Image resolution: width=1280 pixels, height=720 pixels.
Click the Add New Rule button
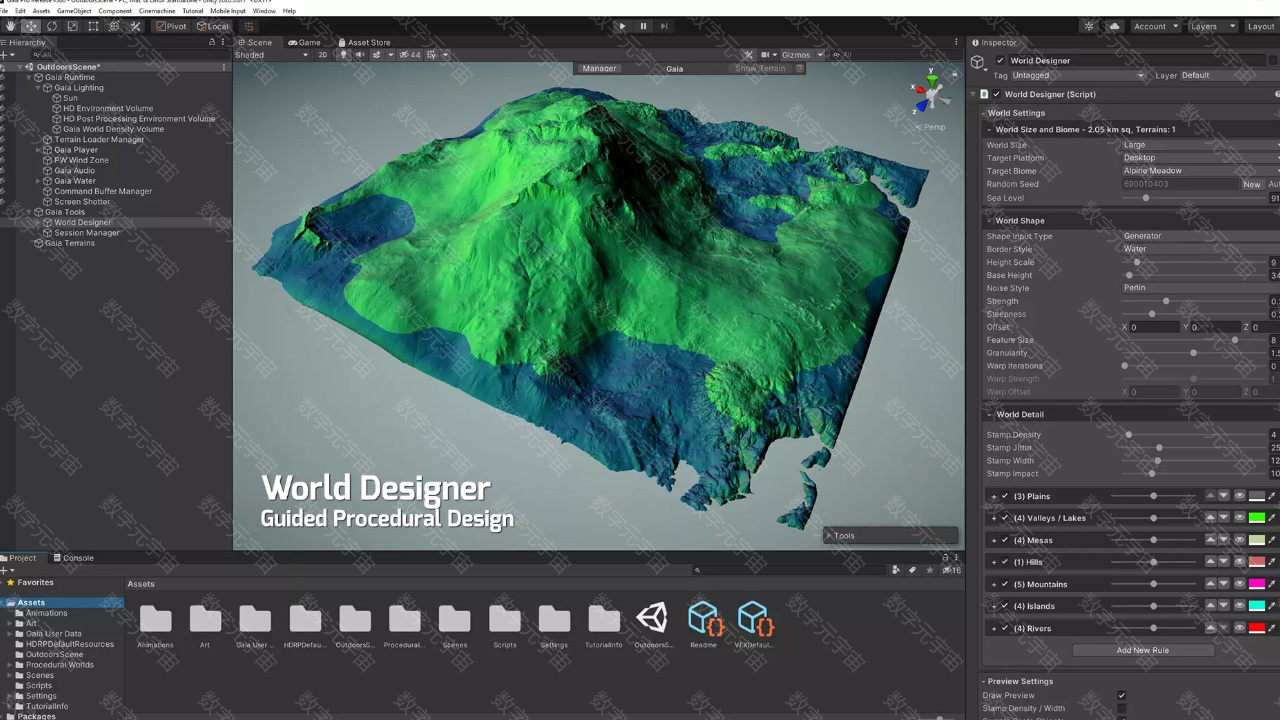(1142, 650)
